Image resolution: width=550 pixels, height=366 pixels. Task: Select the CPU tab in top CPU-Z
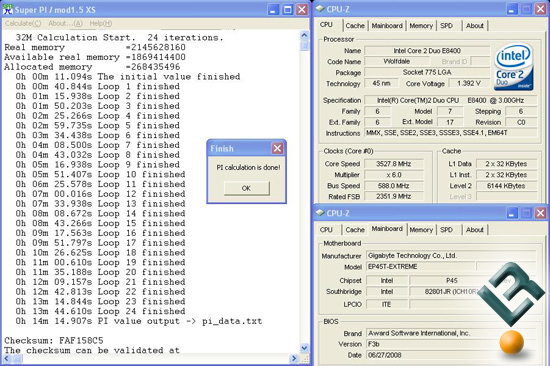point(326,25)
